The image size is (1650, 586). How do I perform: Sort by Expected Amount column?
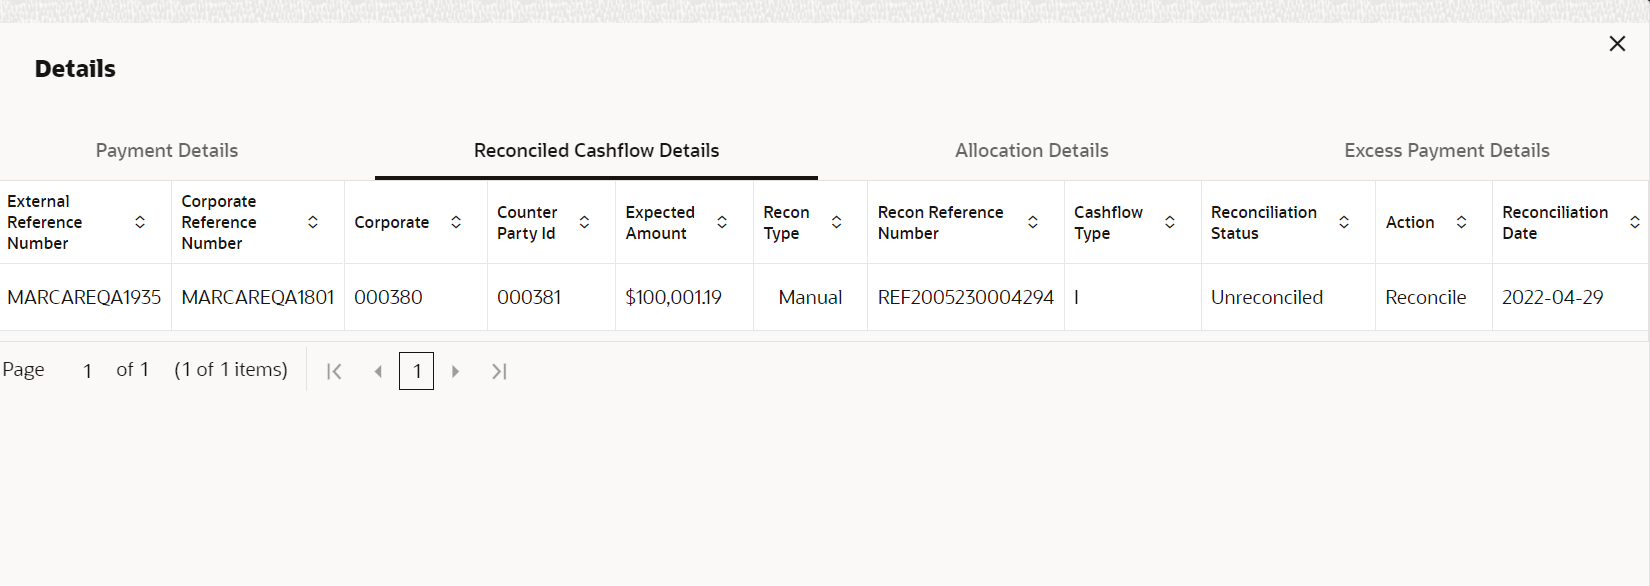tap(722, 222)
